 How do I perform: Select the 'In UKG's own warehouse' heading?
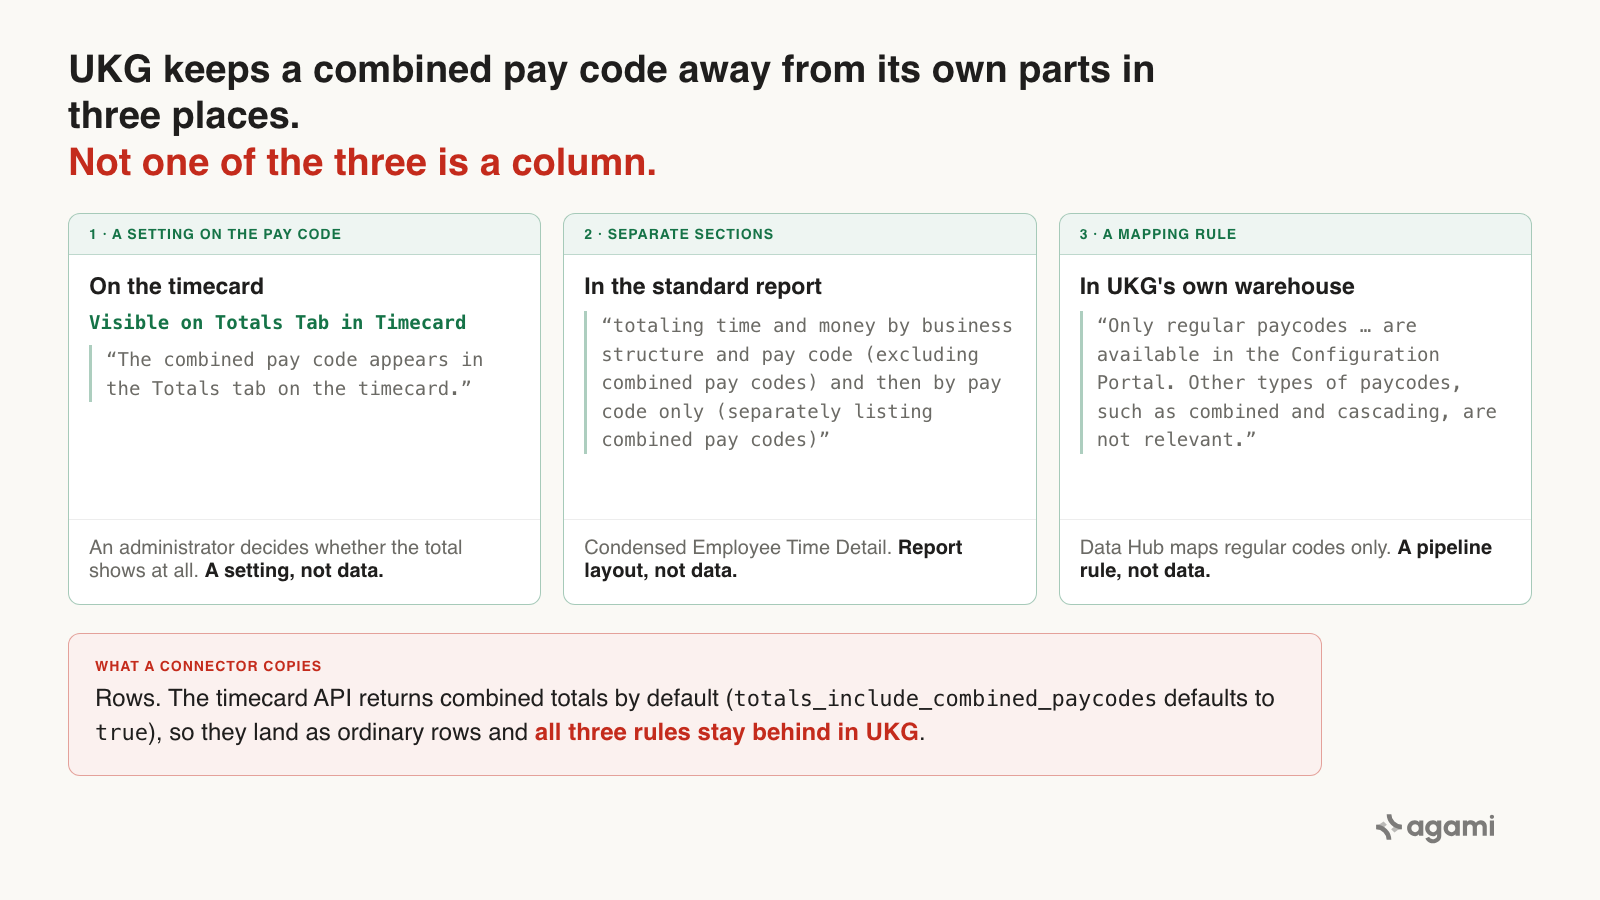pos(1217,286)
